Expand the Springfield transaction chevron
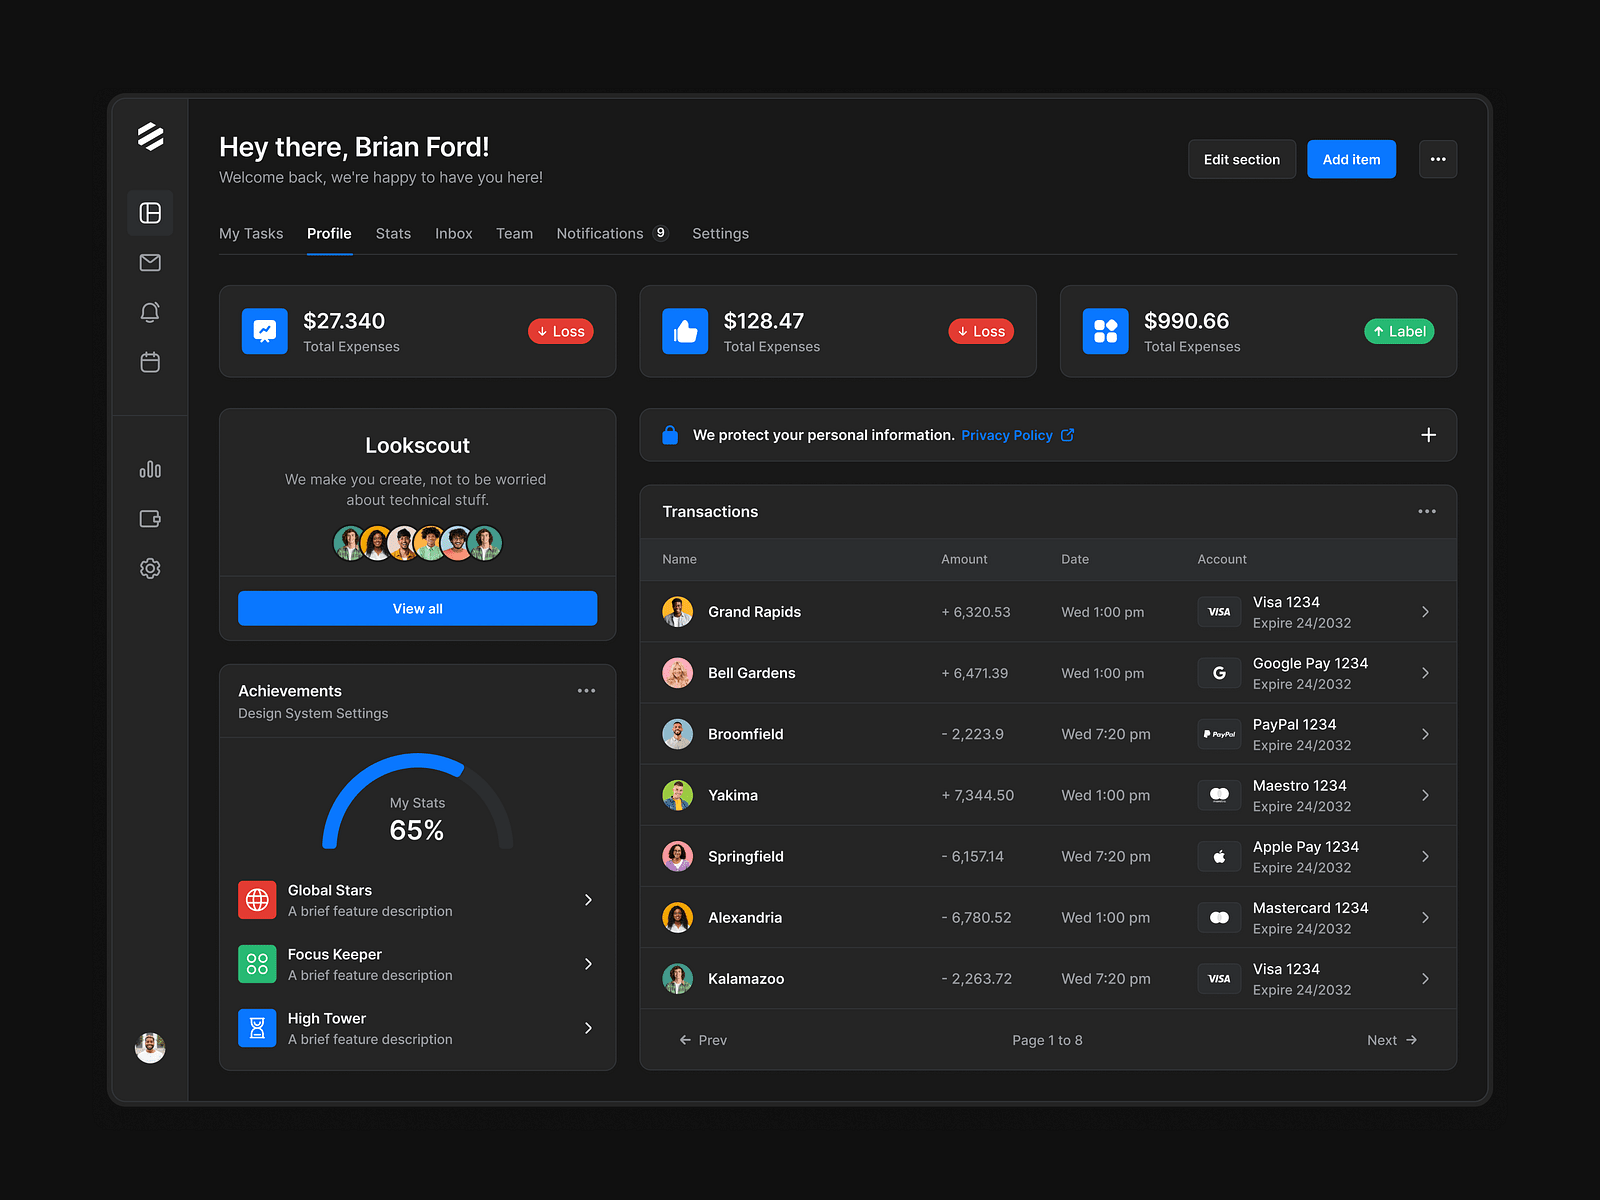This screenshot has width=1600, height=1200. coord(1425,857)
